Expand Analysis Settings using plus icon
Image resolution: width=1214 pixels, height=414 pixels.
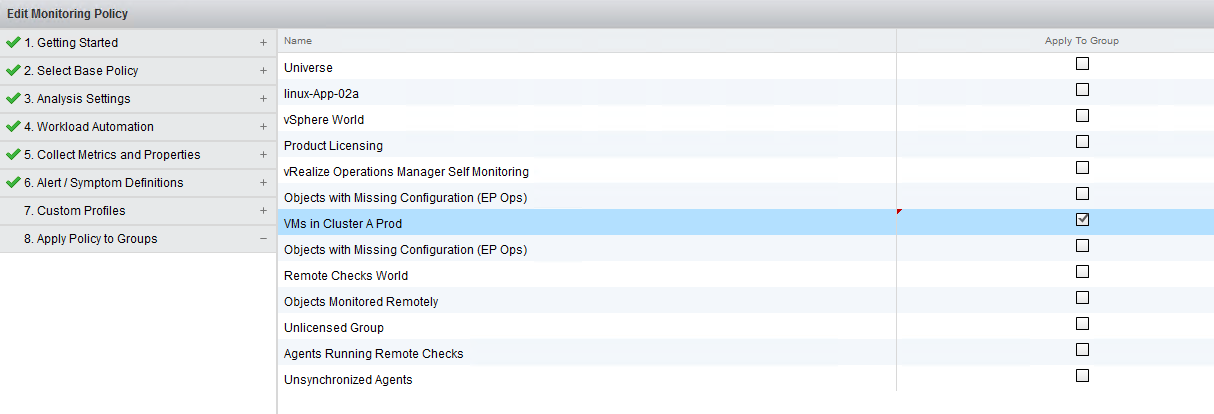point(263,99)
